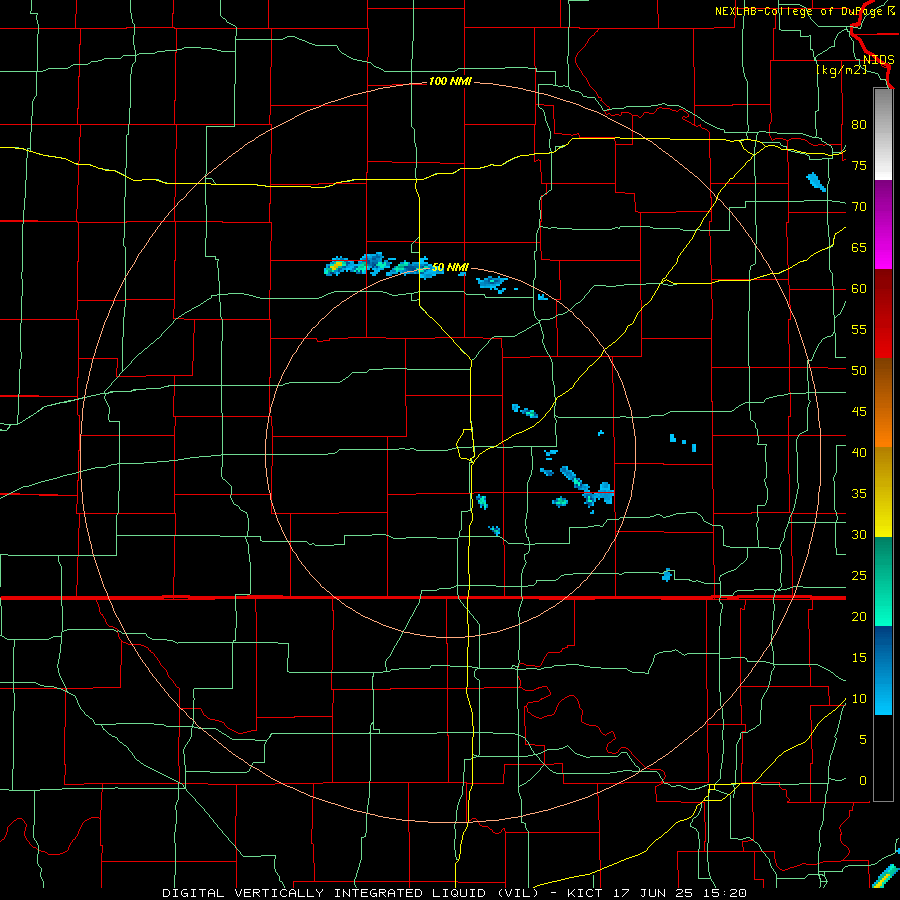
Task: Click the 20 value on the VIL scale
Action: pos(859,616)
